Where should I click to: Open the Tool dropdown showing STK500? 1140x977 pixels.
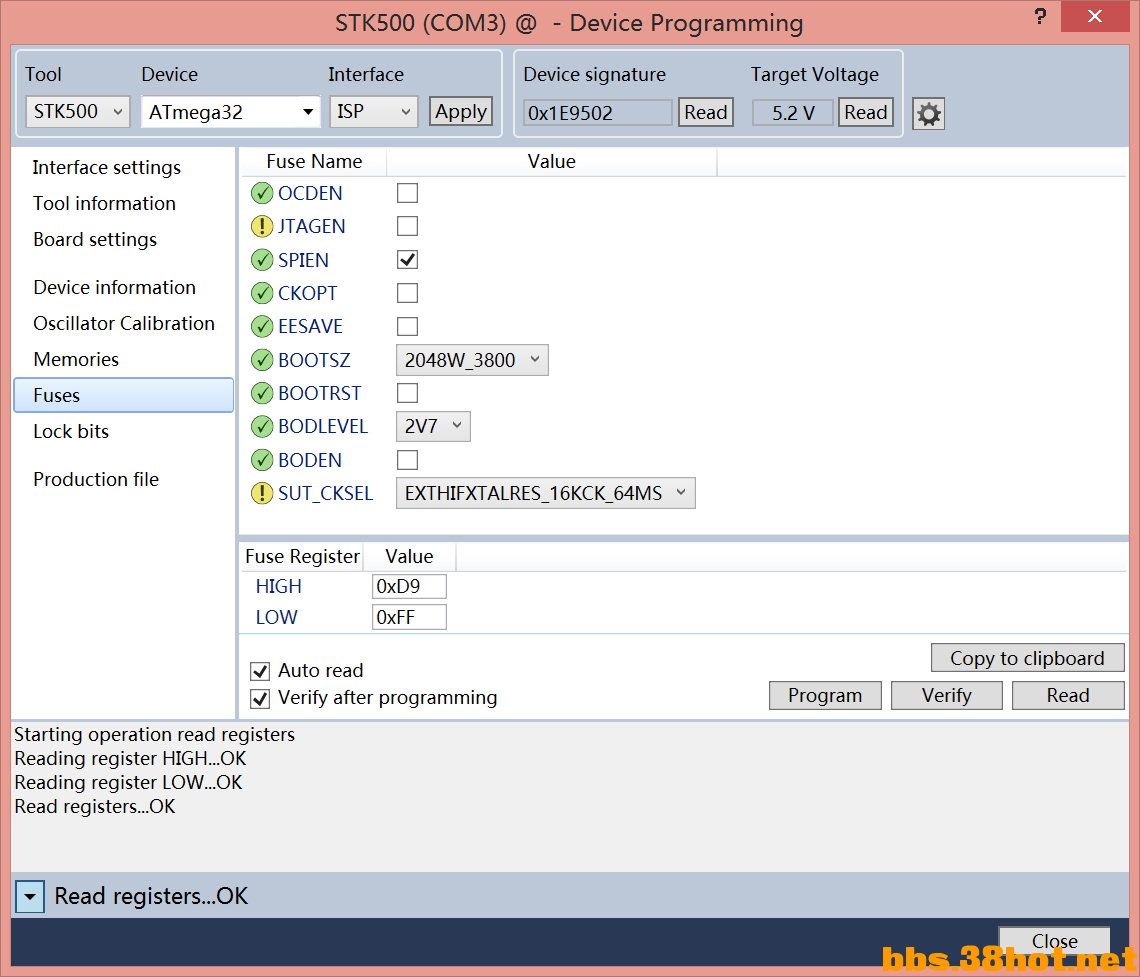(x=77, y=112)
